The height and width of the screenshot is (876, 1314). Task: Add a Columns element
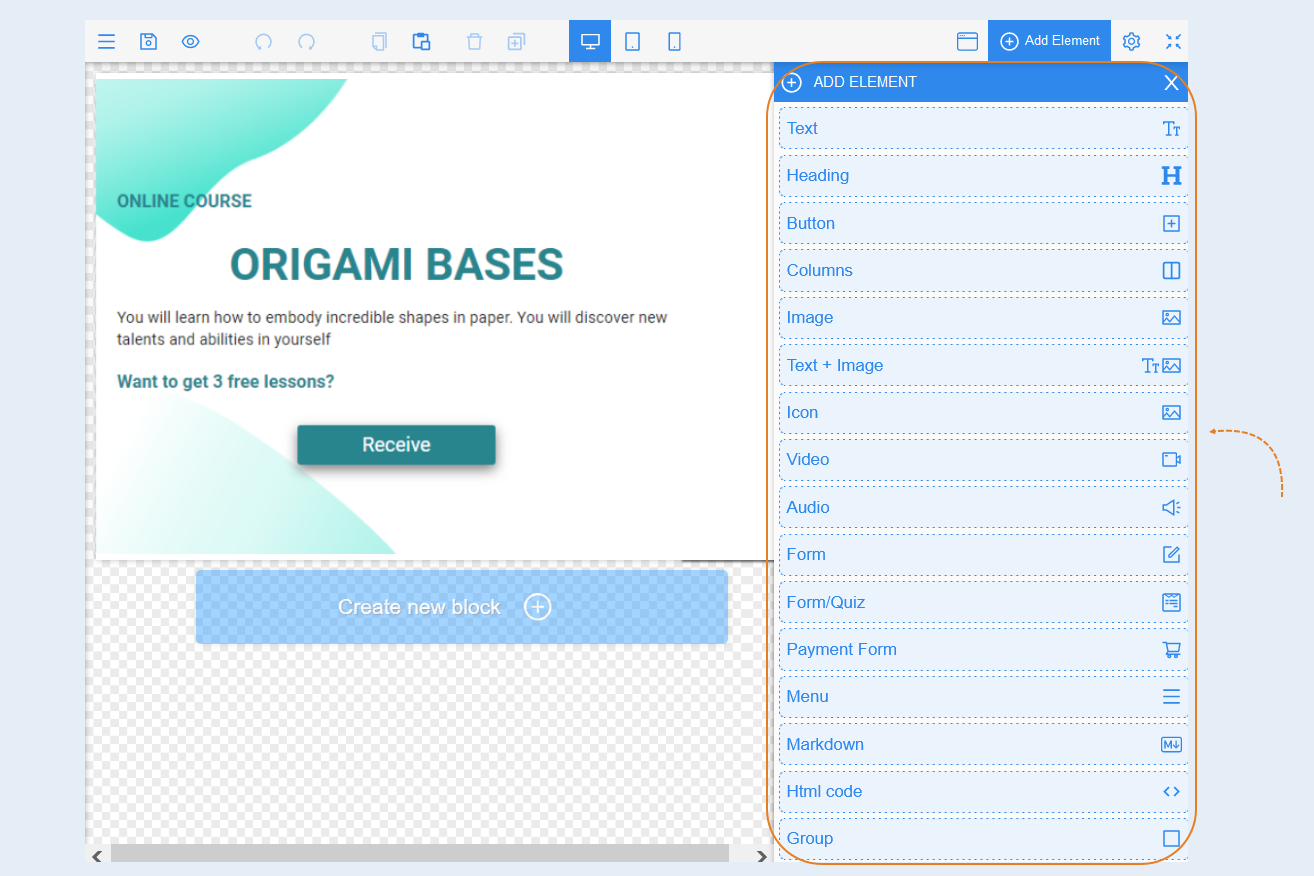click(x=983, y=270)
